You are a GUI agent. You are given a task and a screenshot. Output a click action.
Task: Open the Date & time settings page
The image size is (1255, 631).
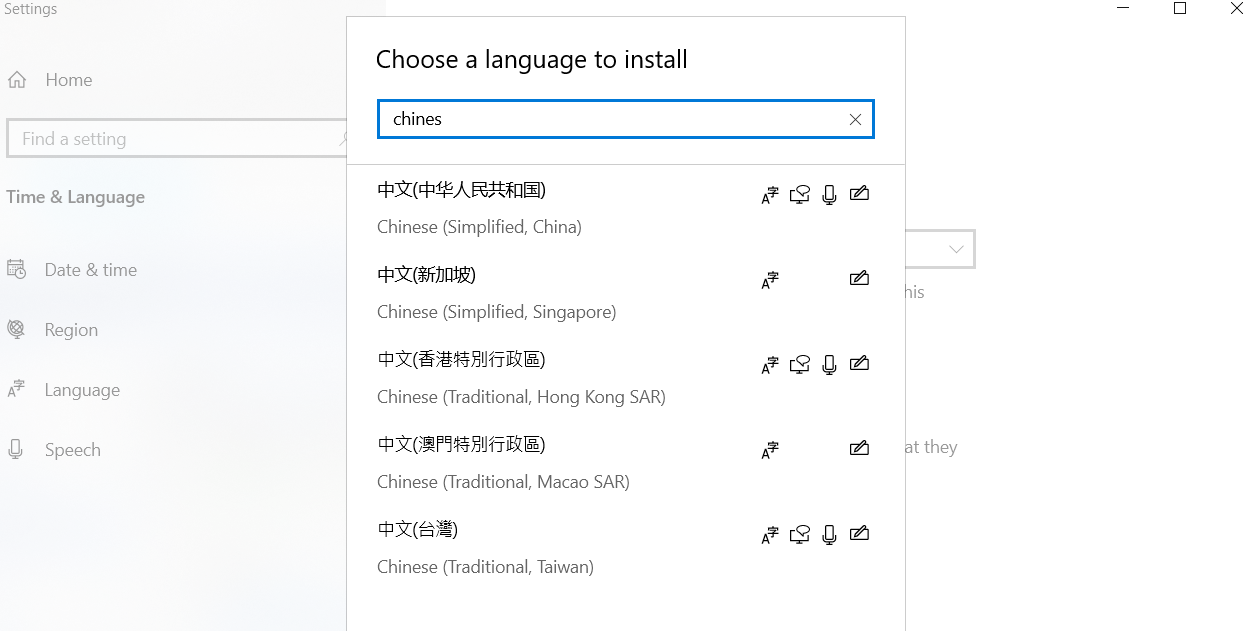tap(90, 270)
